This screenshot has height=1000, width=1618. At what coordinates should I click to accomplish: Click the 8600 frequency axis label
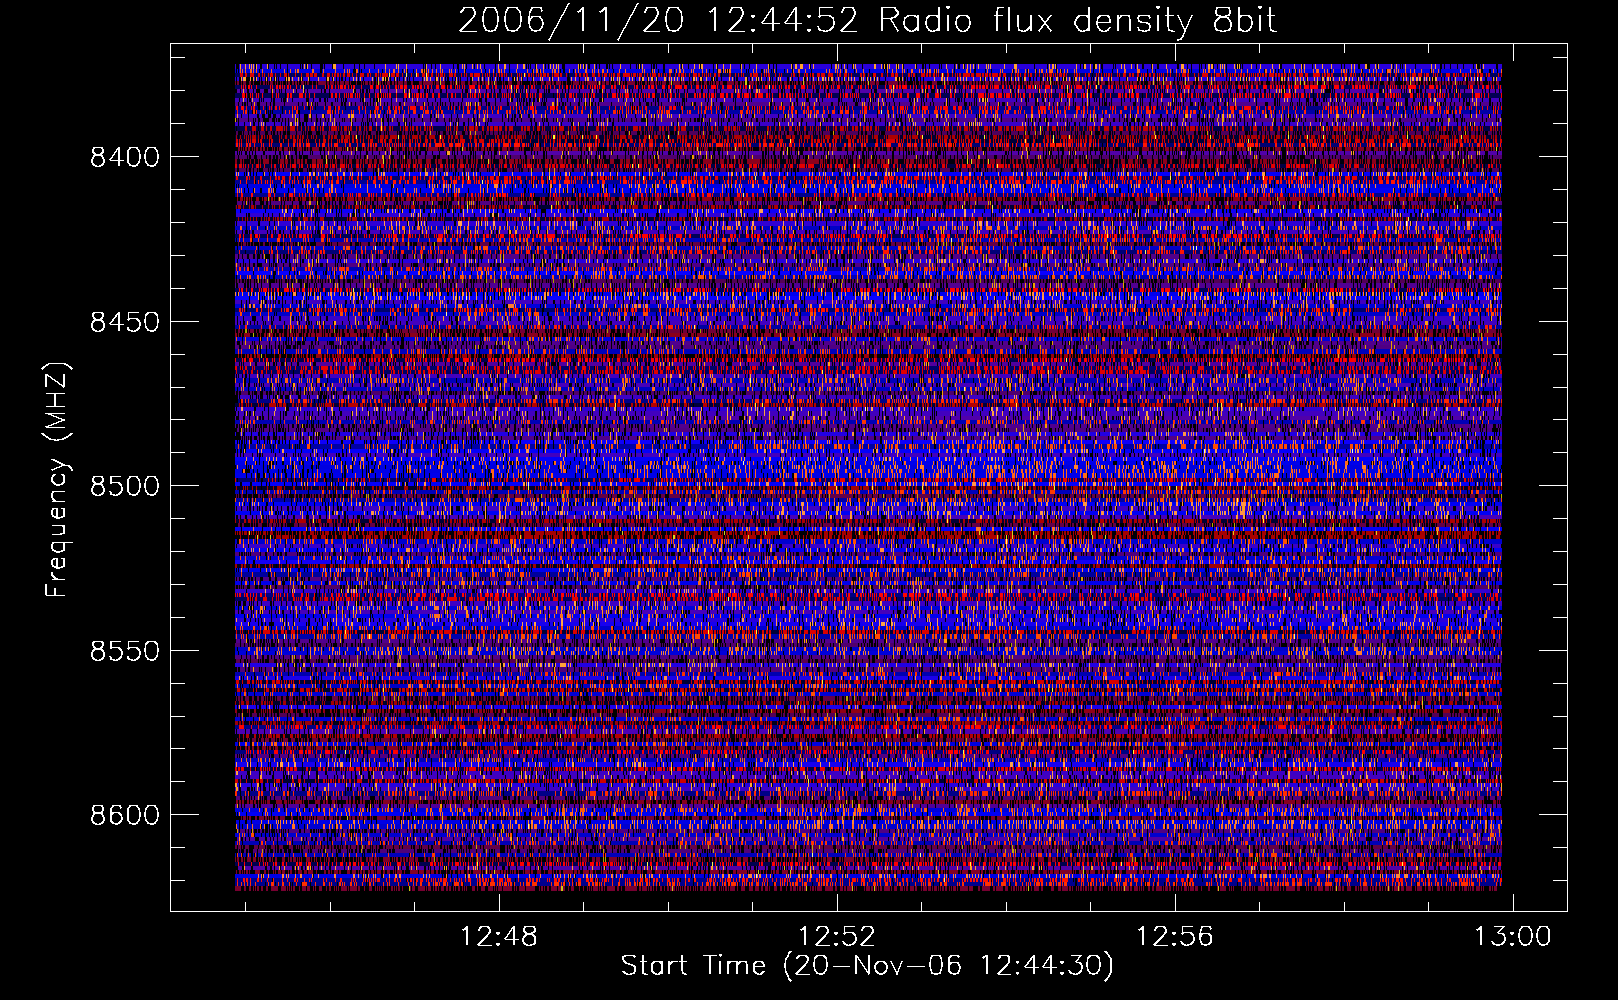pos(125,815)
